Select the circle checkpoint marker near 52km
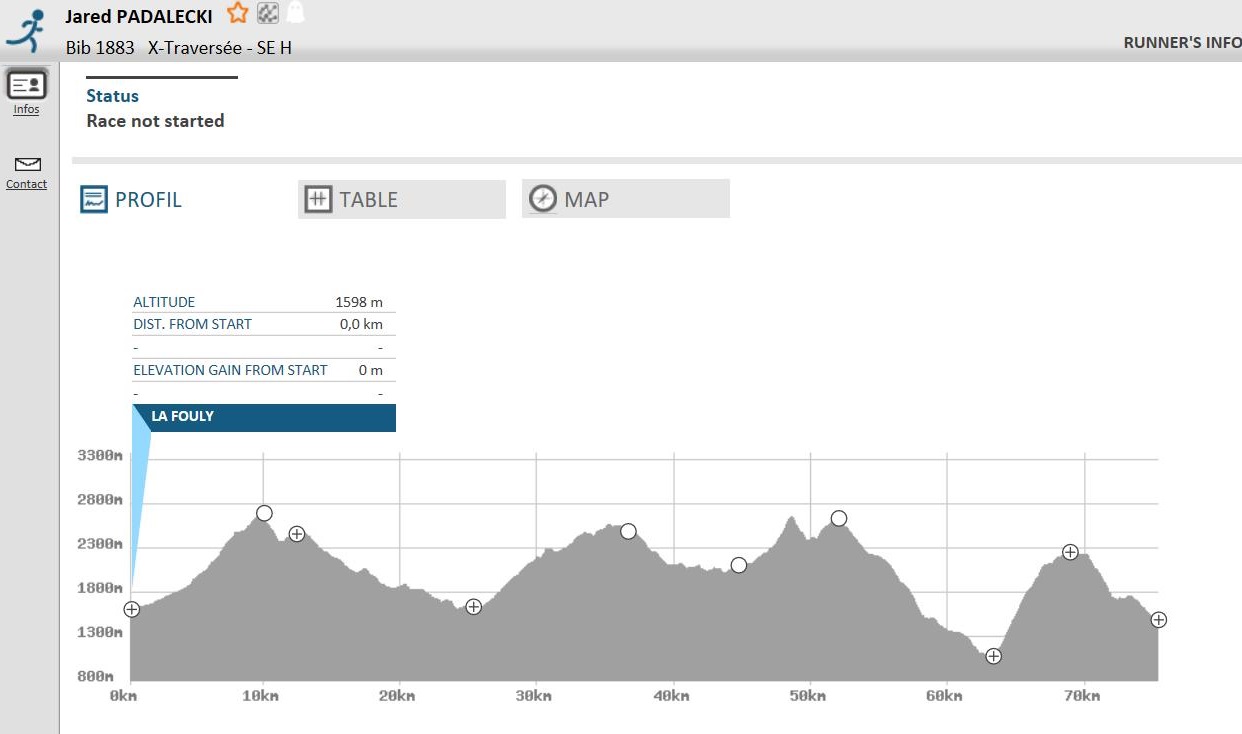 click(x=839, y=518)
